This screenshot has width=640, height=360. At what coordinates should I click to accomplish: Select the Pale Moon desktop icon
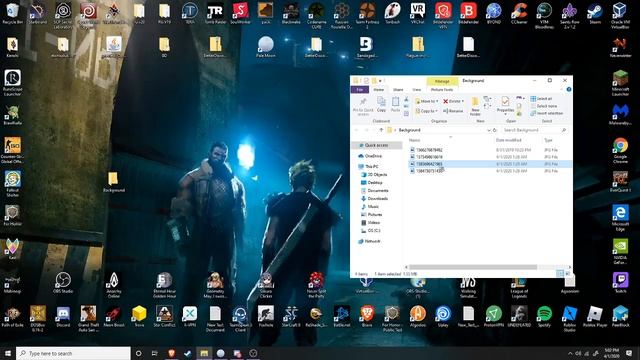pos(266,47)
